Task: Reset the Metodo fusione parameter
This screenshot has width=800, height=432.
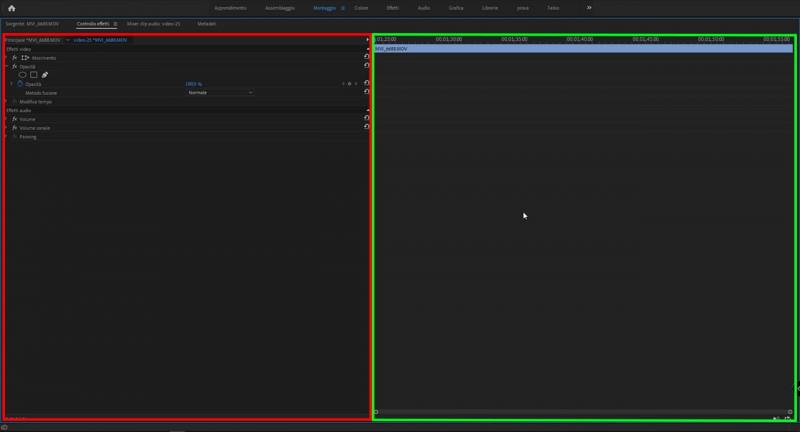Action: (x=367, y=92)
